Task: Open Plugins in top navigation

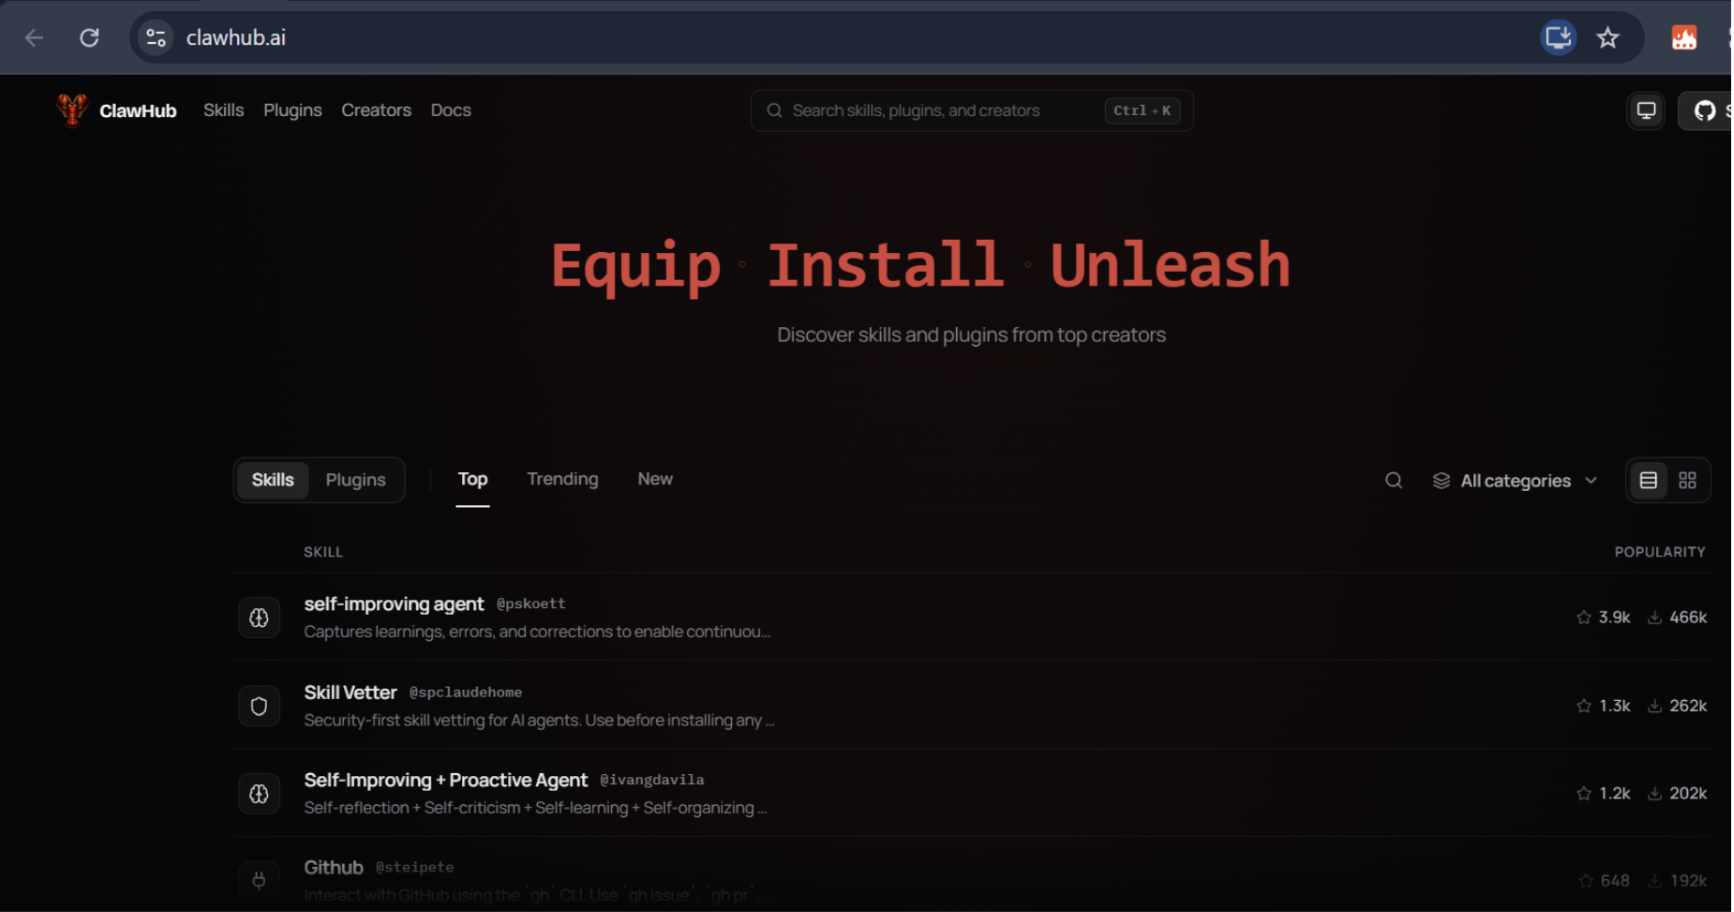Action: pos(293,110)
